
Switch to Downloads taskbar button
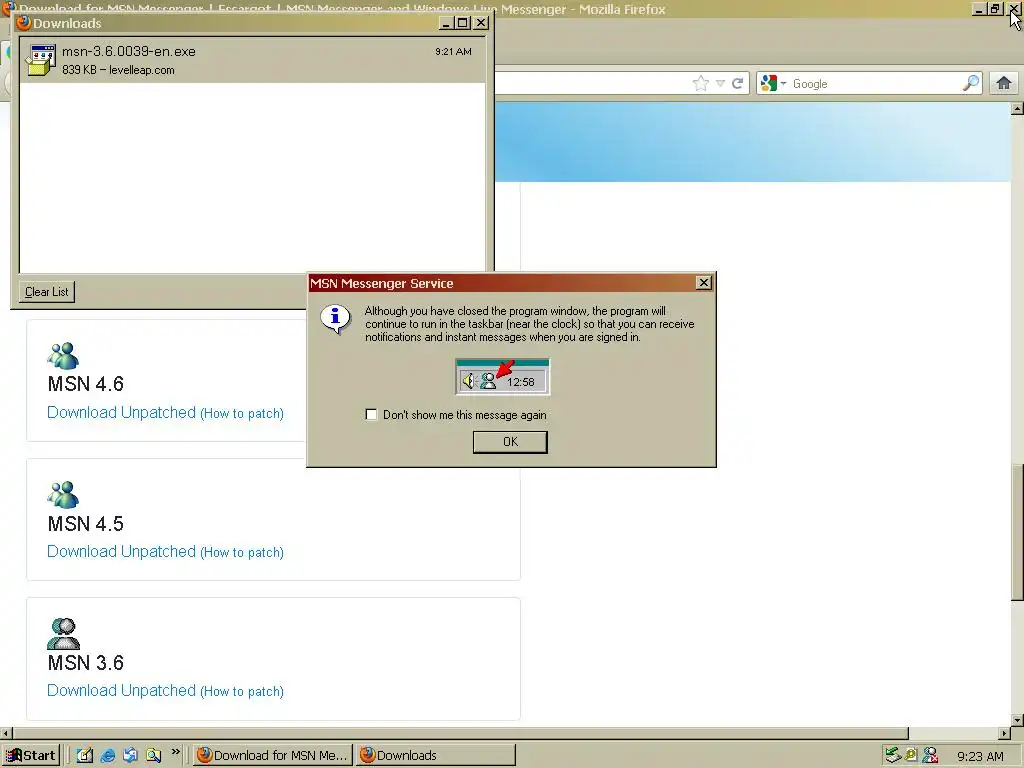[436, 756]
